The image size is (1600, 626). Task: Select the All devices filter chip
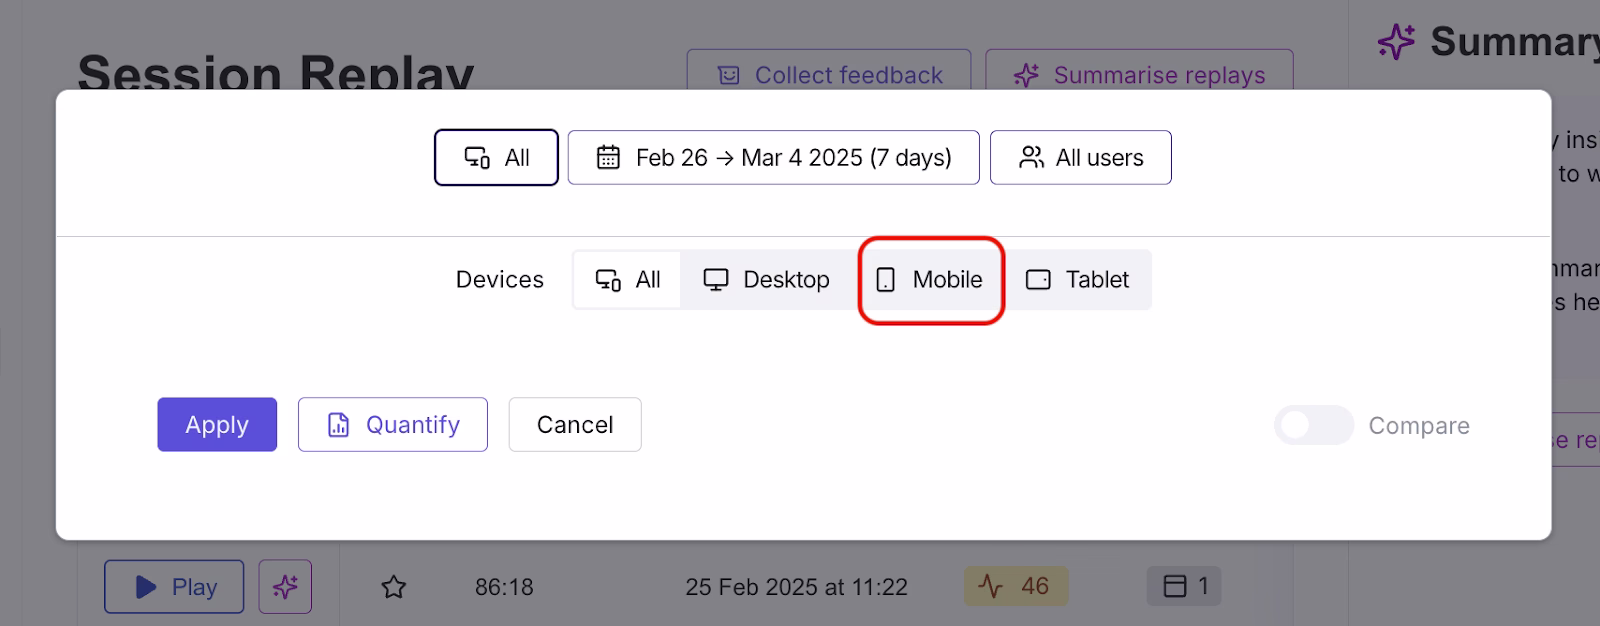click(628, 280)
